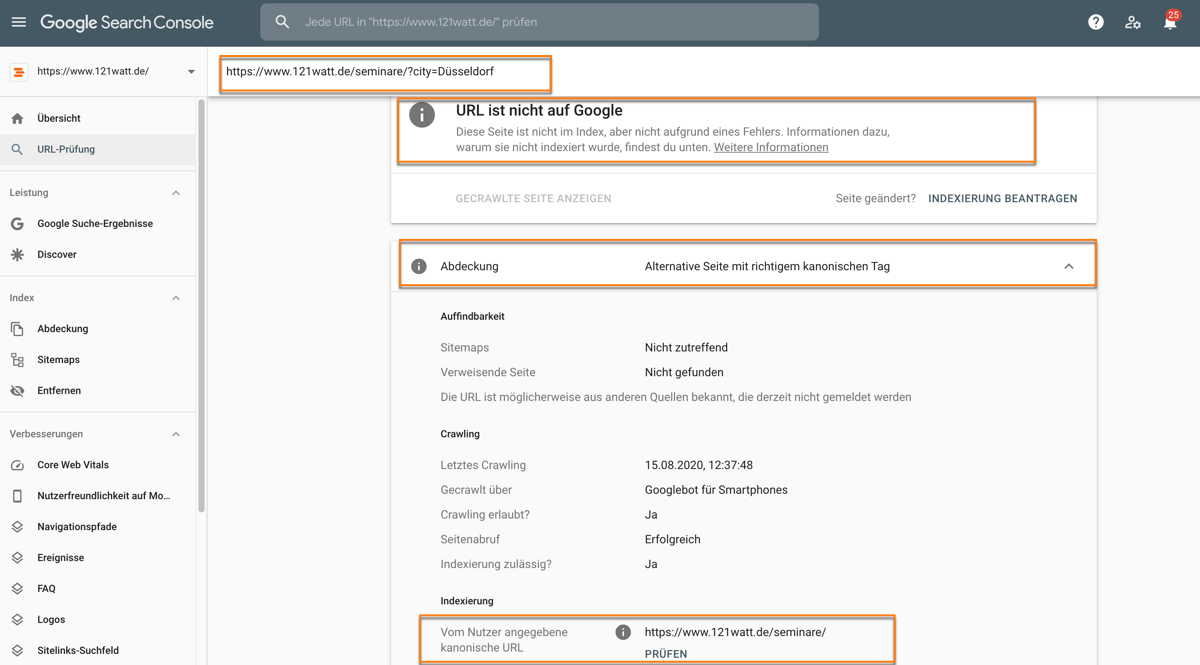Collapse the Abdeckung details card chevron

[1069, 267]
